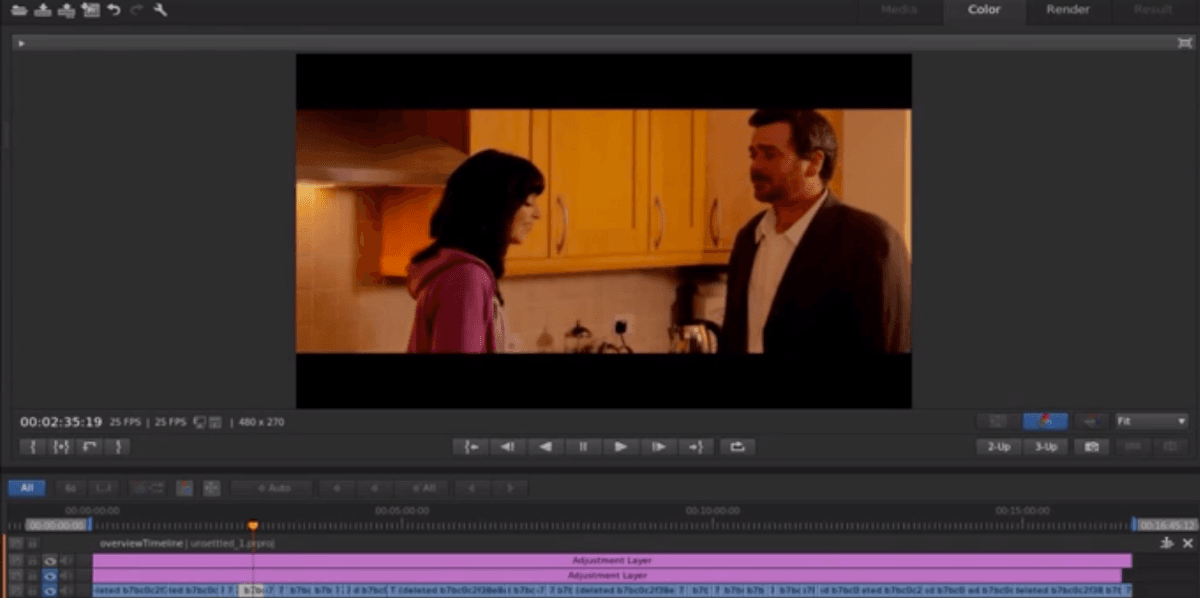Toggle the view button right of the color wheel button
1200x598 pixels.
point(1091,421)
